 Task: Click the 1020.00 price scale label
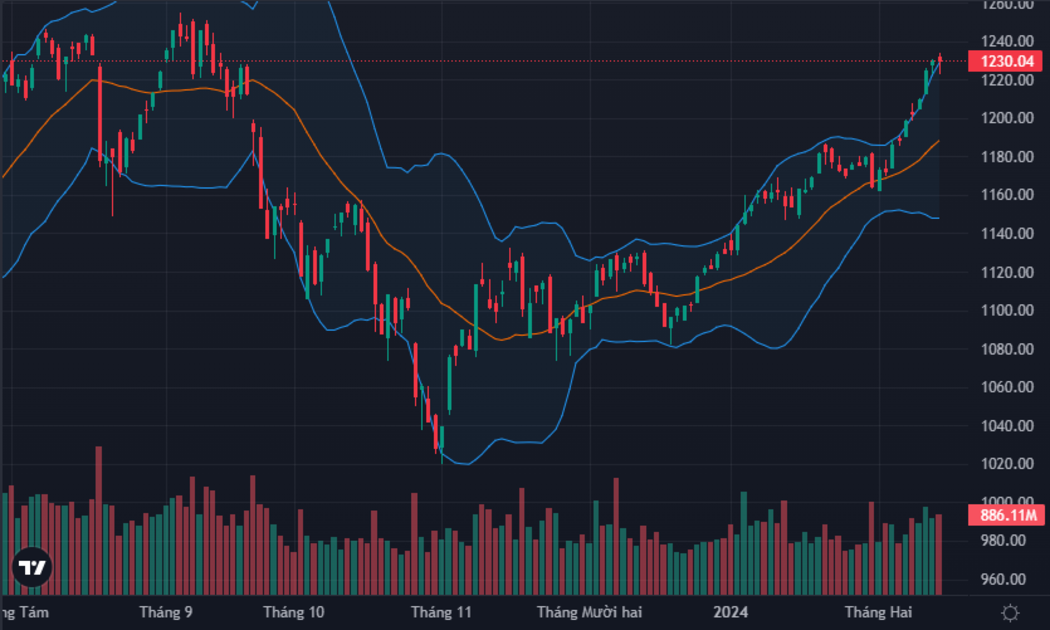pyautogui.click(x=1007, y=463)
